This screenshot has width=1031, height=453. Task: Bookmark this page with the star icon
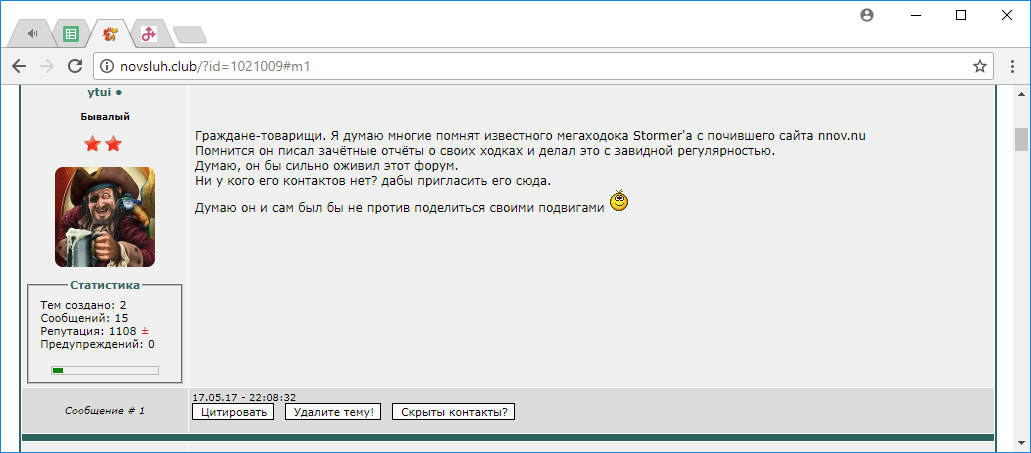coord(979,66)
